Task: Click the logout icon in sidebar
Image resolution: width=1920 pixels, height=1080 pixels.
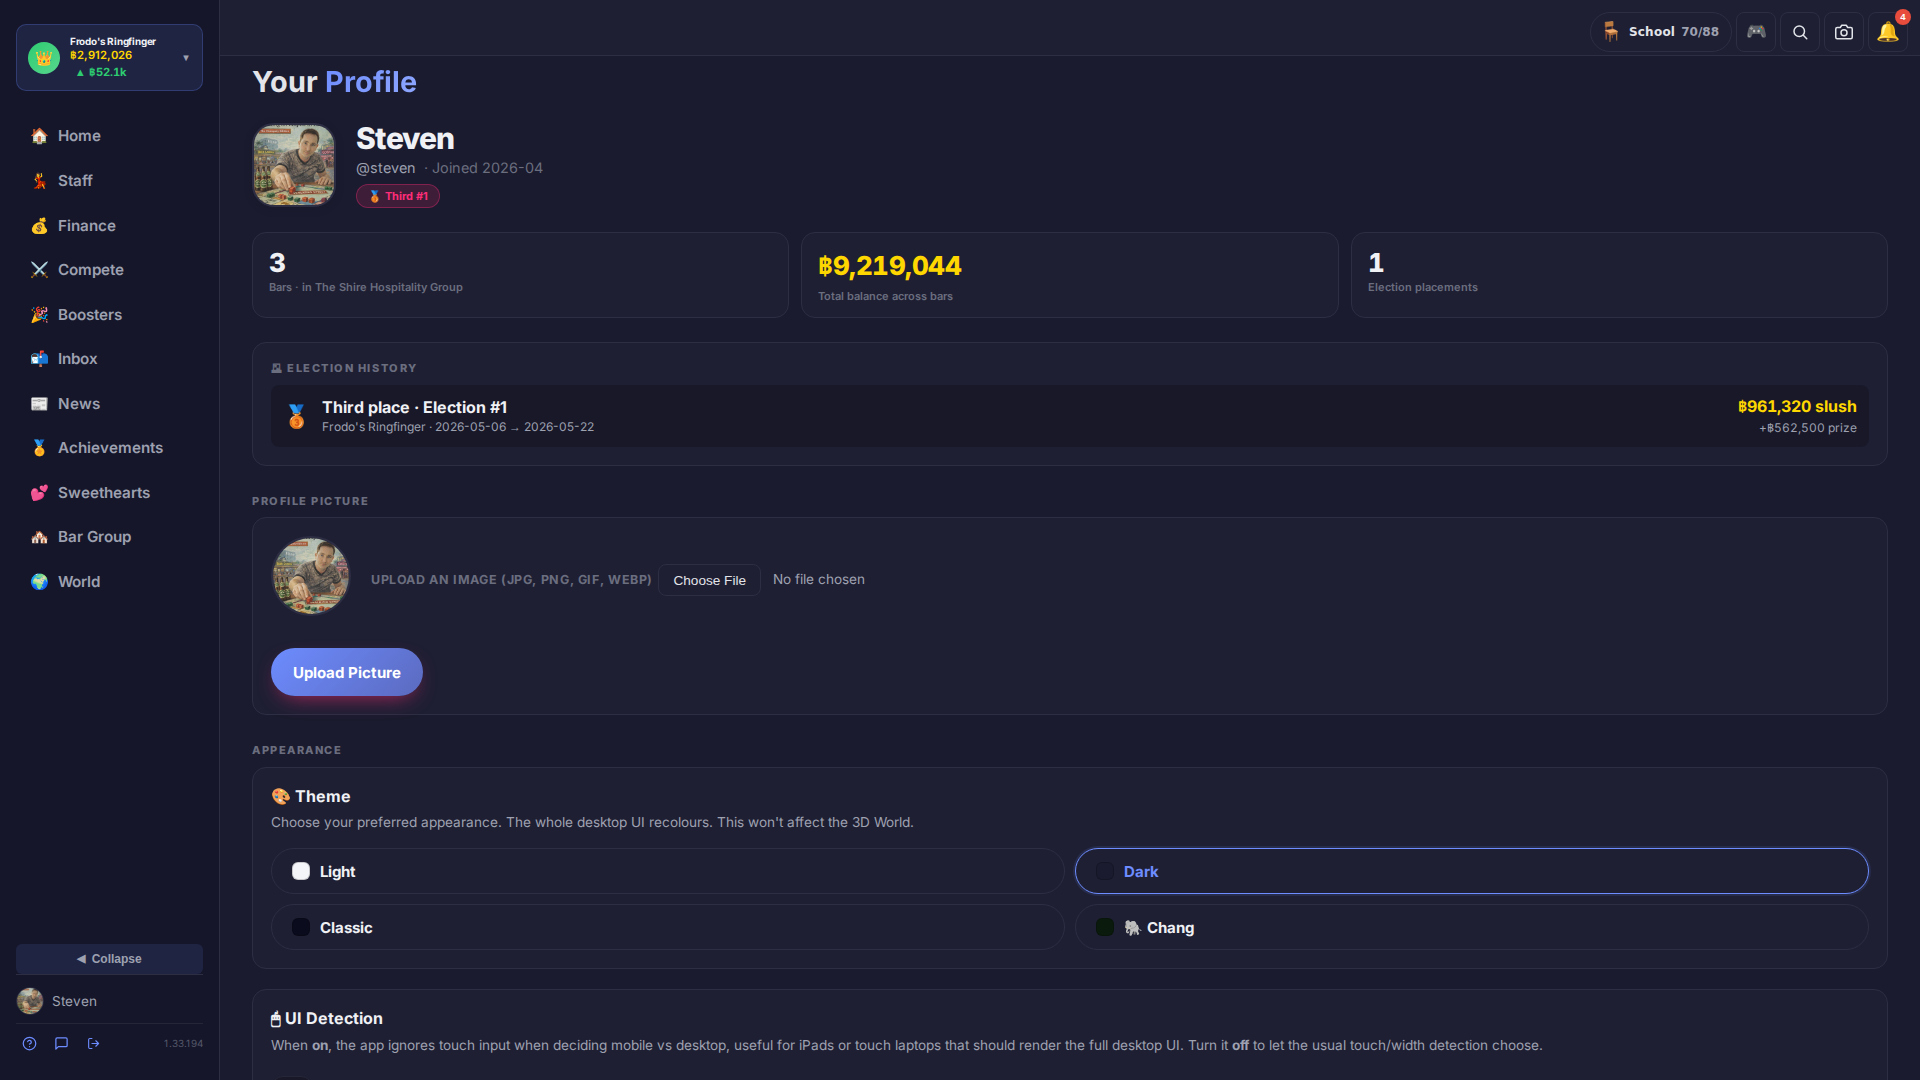Action: coord(93,1043)
